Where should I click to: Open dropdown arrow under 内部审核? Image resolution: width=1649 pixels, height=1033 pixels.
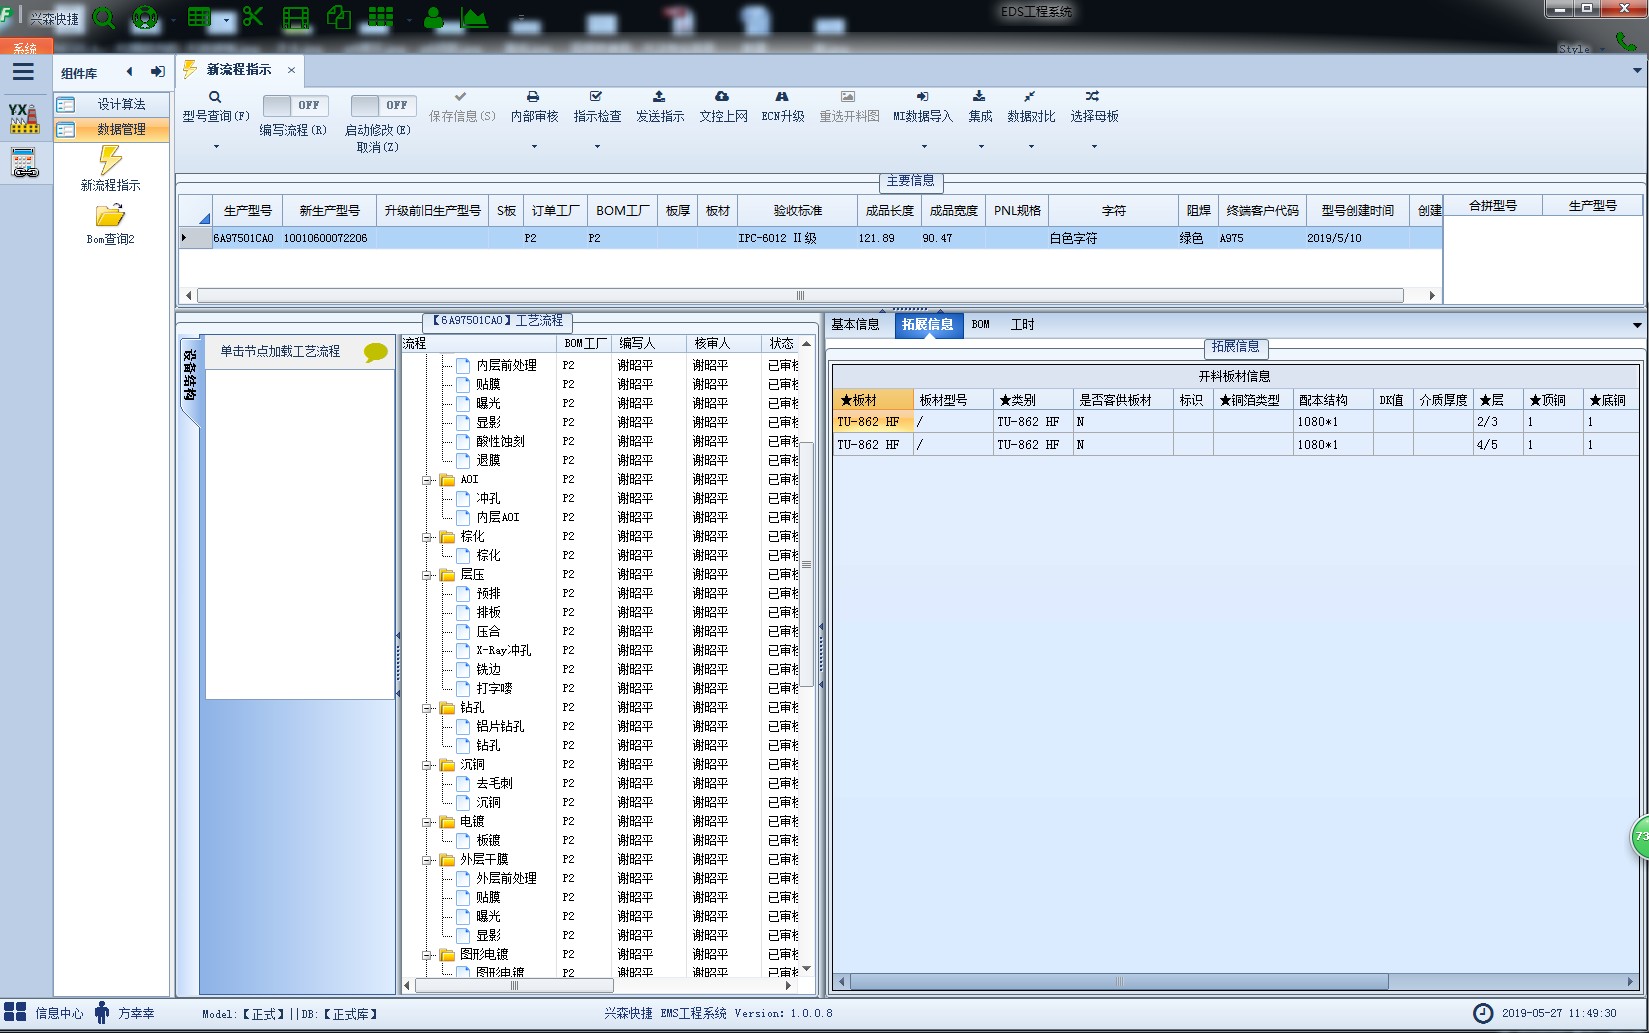tap(534, 147)
